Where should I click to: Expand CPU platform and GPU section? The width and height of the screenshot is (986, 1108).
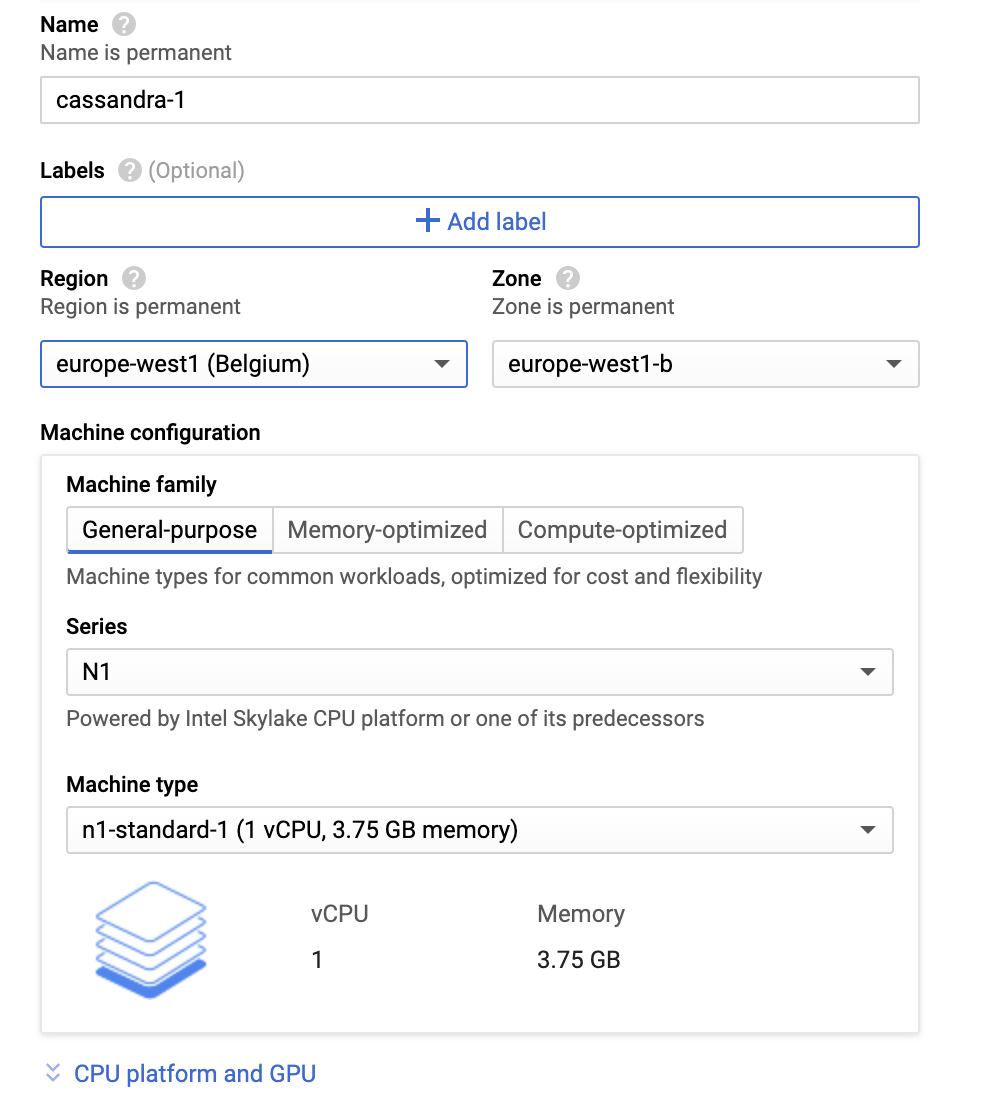pyautogui.click(x=195, y=1074)
